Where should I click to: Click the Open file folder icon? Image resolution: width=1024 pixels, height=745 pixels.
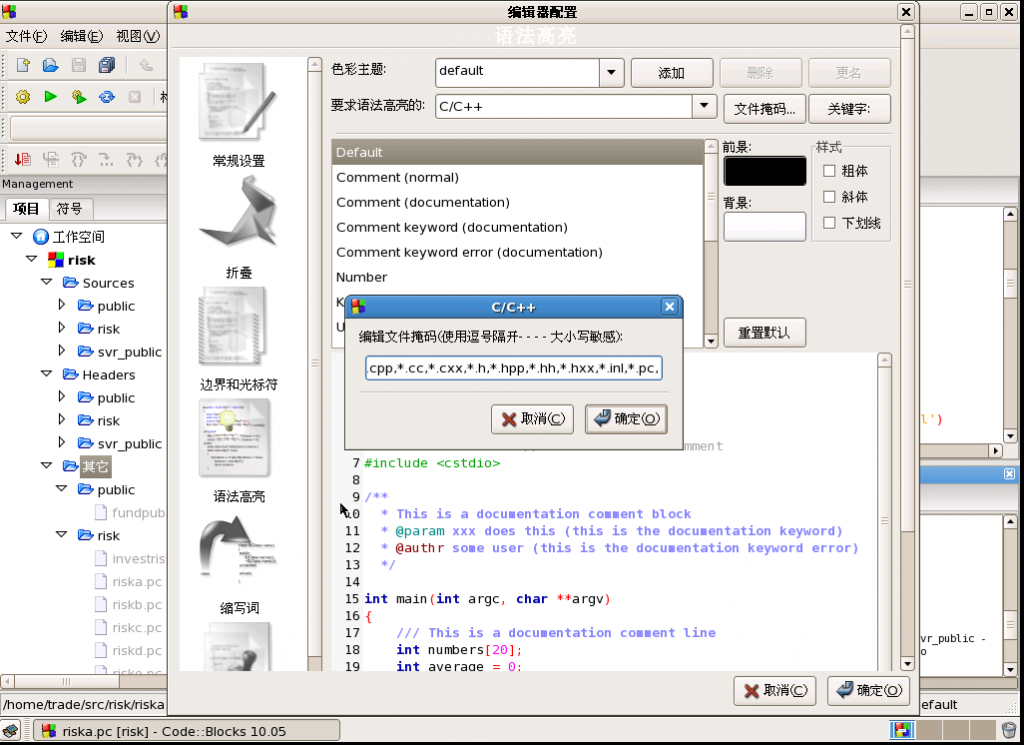[x=50, y=66]
